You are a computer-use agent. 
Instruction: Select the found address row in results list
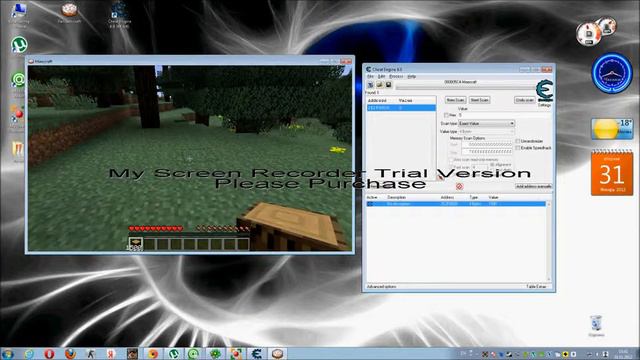pyautogui.click(x=401, y=108)
